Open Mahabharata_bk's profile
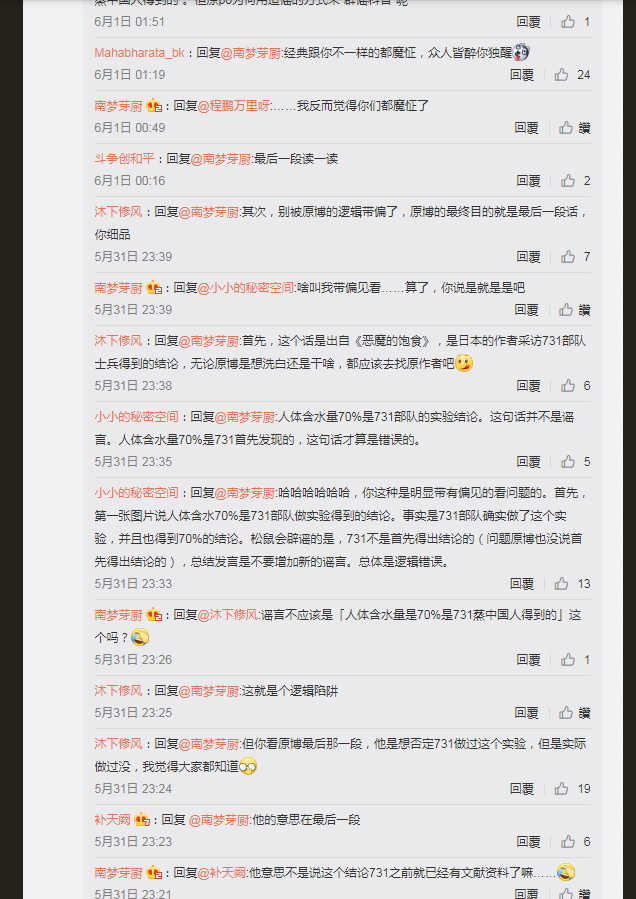This screenshot has width=636, height=899. (x=139, y=53)
